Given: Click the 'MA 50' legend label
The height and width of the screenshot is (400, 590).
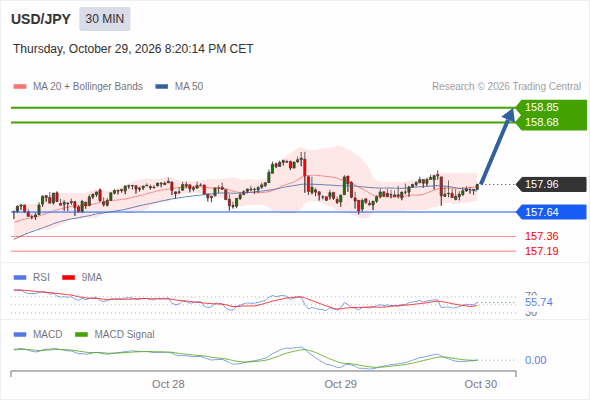Looking at the screenshot, I should click(189, 87).
